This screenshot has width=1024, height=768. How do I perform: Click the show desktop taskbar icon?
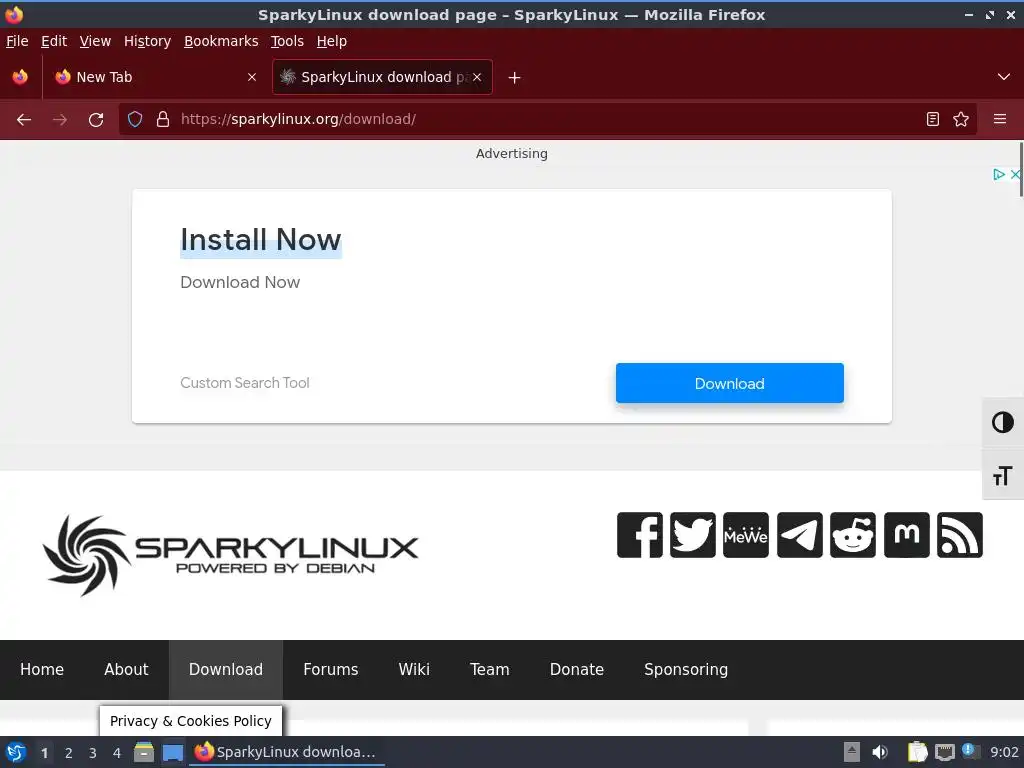(x=172, y=752)
